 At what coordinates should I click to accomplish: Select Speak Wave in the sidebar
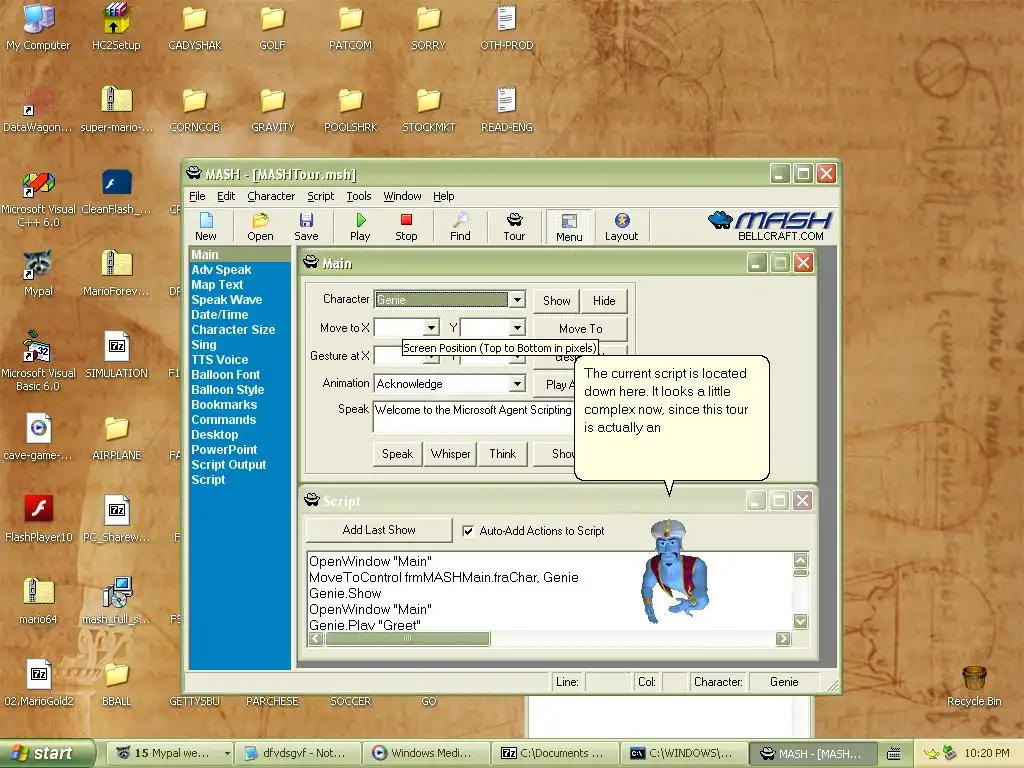[x=227, y=300]
